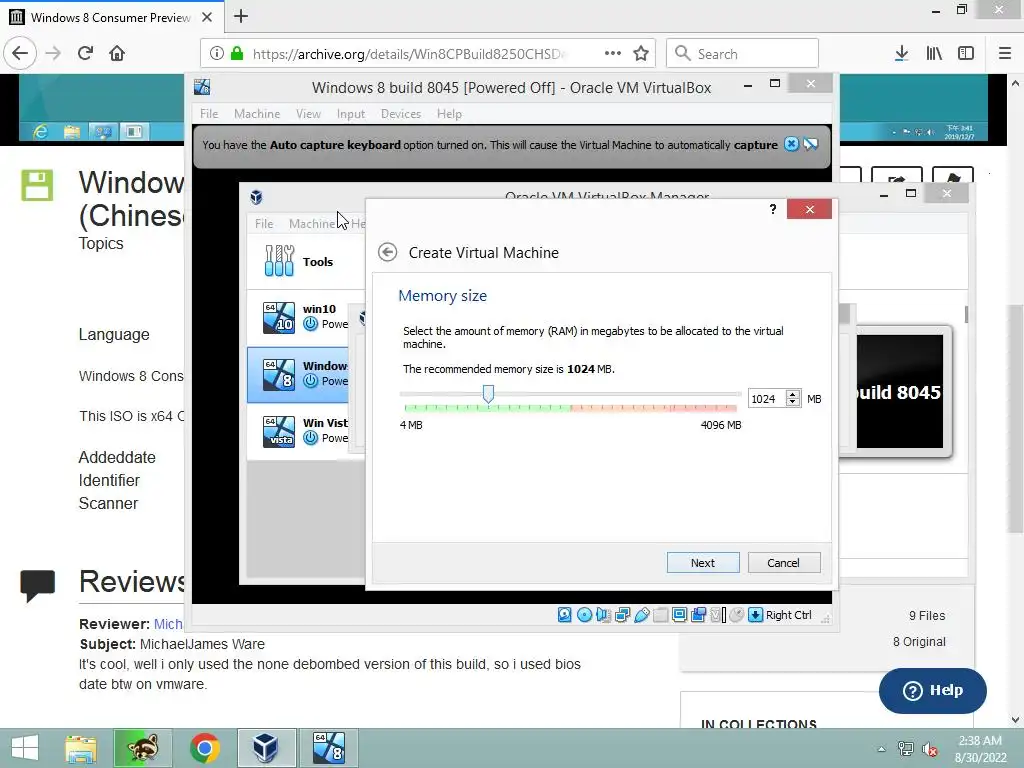Screen dimensions: 1024x768
Task: Open View menu of VM window
Action: pos(308,114)
